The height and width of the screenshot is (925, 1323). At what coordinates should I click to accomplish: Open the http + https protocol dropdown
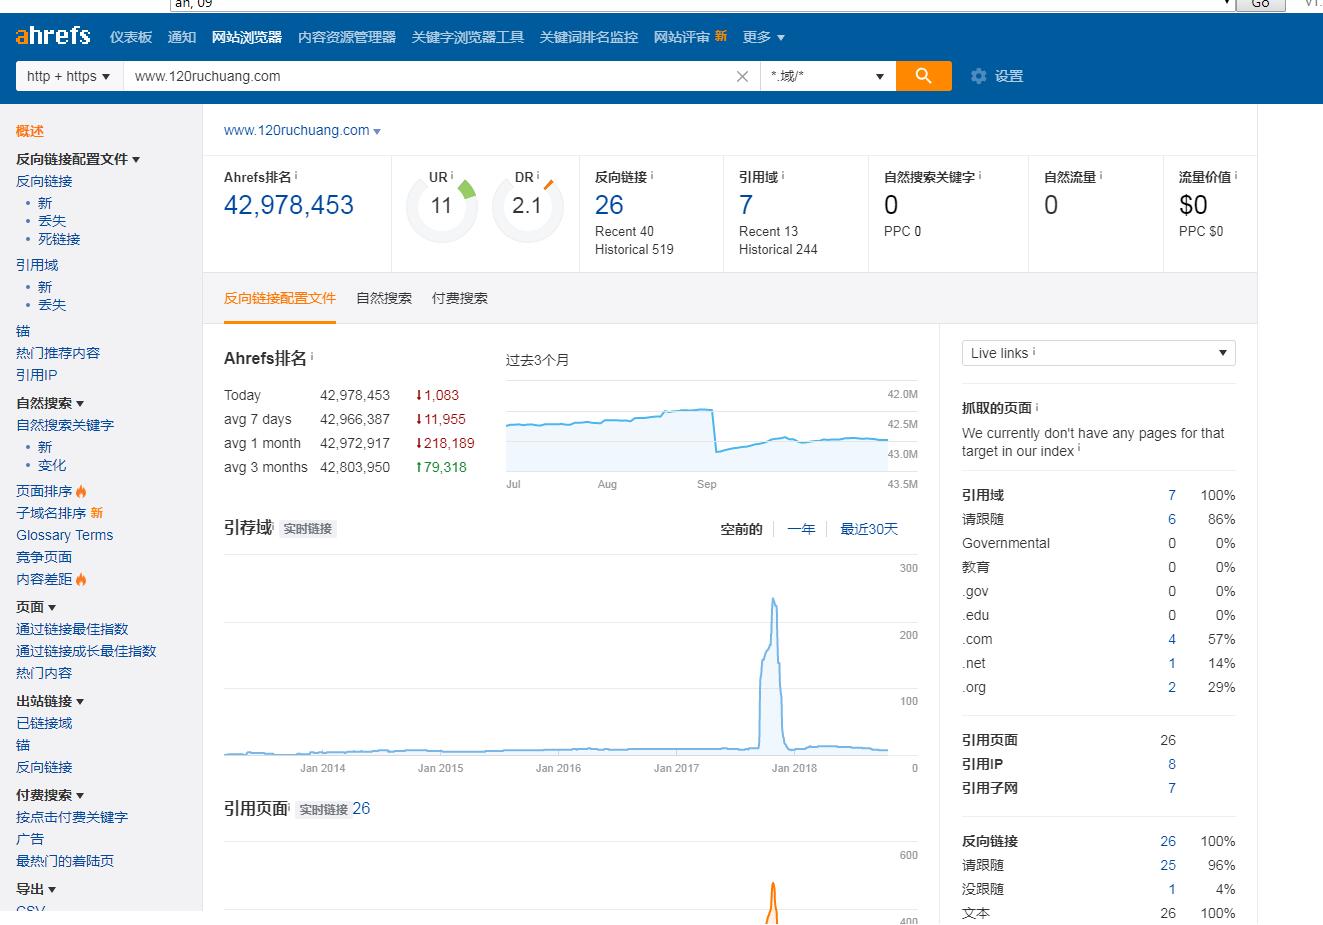click(x=68, y=76)
